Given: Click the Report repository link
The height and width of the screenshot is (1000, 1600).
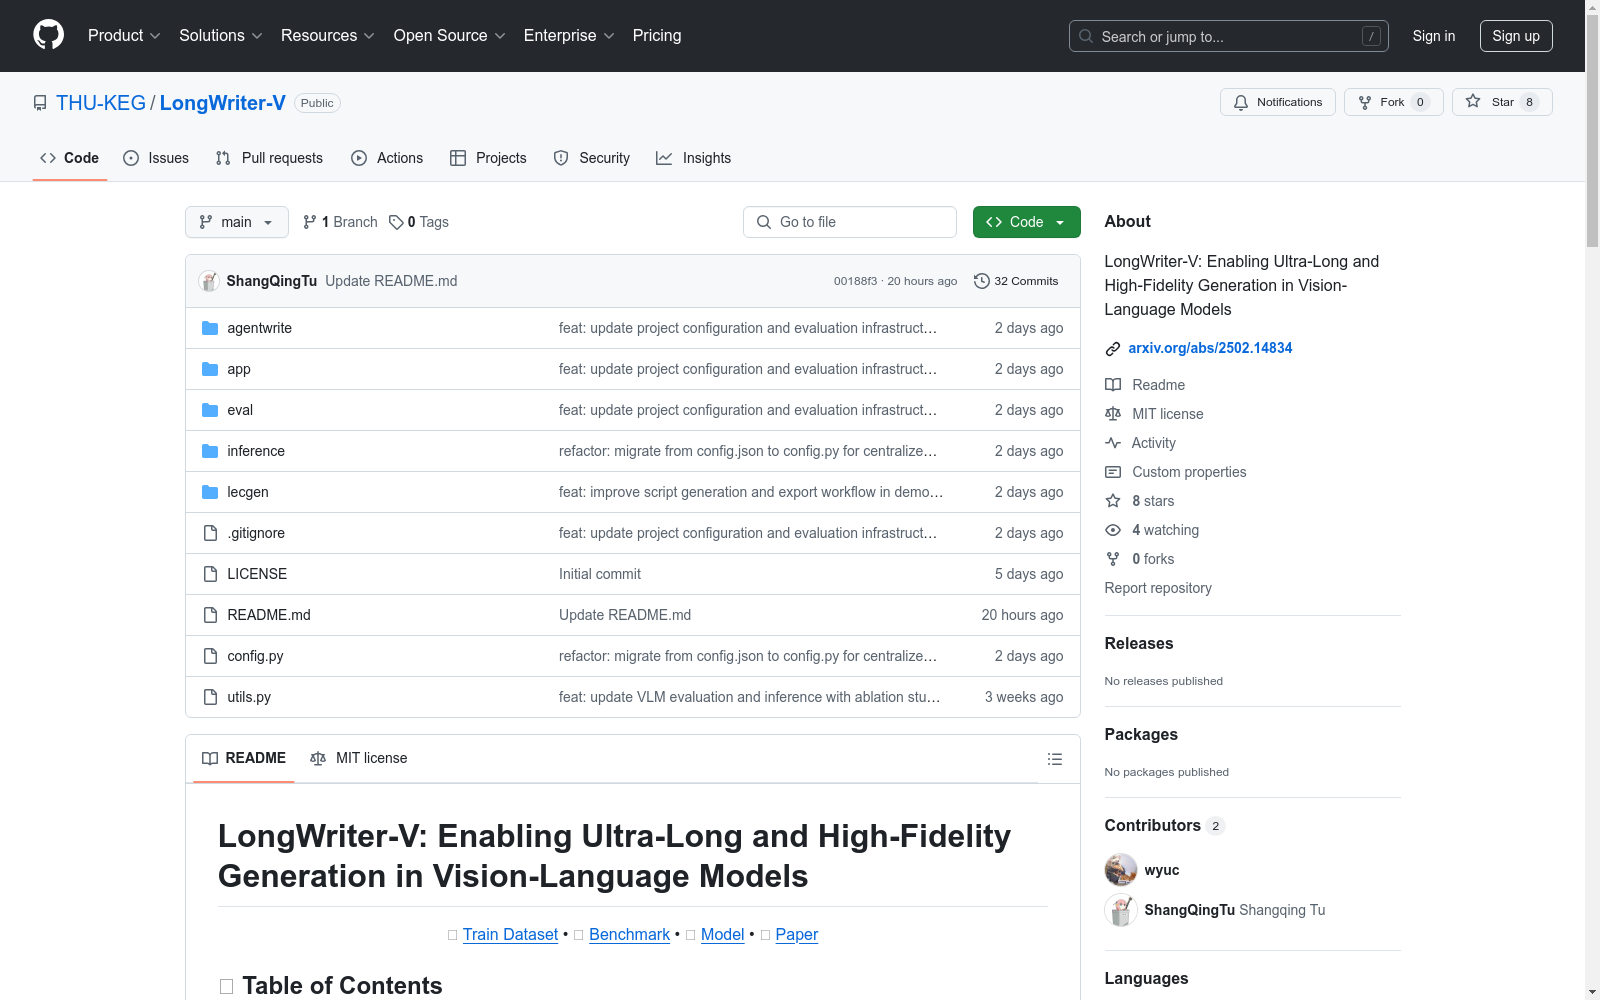Looking at the screenshot, I should [1158, 588].
